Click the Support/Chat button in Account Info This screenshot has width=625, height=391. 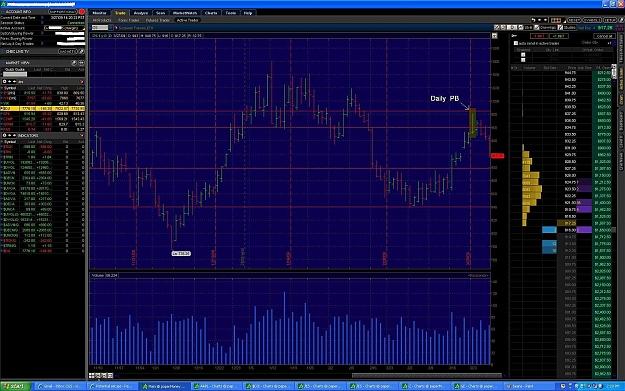coord(63,12)
